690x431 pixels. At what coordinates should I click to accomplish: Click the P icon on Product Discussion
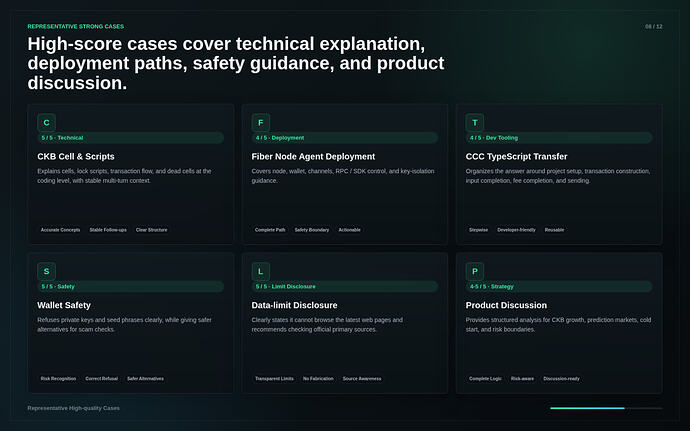click(x=475, y=272)
